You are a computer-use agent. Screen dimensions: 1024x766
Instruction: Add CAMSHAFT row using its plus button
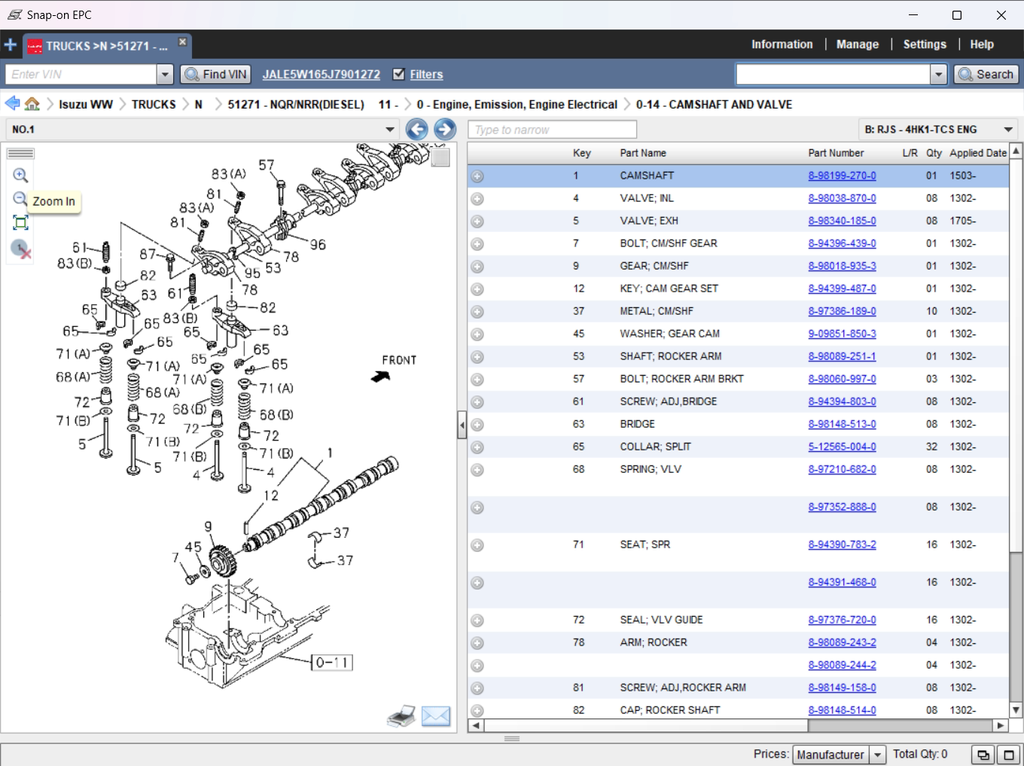477,176
